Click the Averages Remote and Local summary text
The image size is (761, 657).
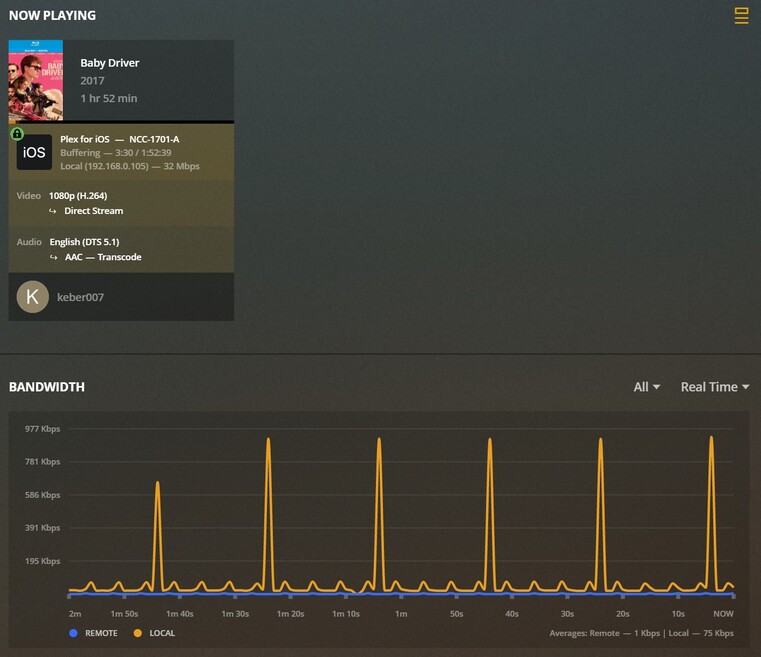[641, 633]
